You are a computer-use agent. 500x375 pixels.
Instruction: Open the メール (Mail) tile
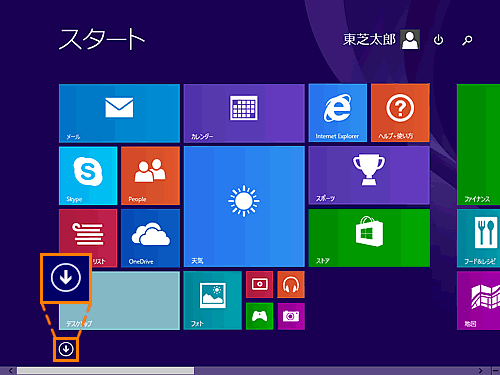click(x=119, y=113)
